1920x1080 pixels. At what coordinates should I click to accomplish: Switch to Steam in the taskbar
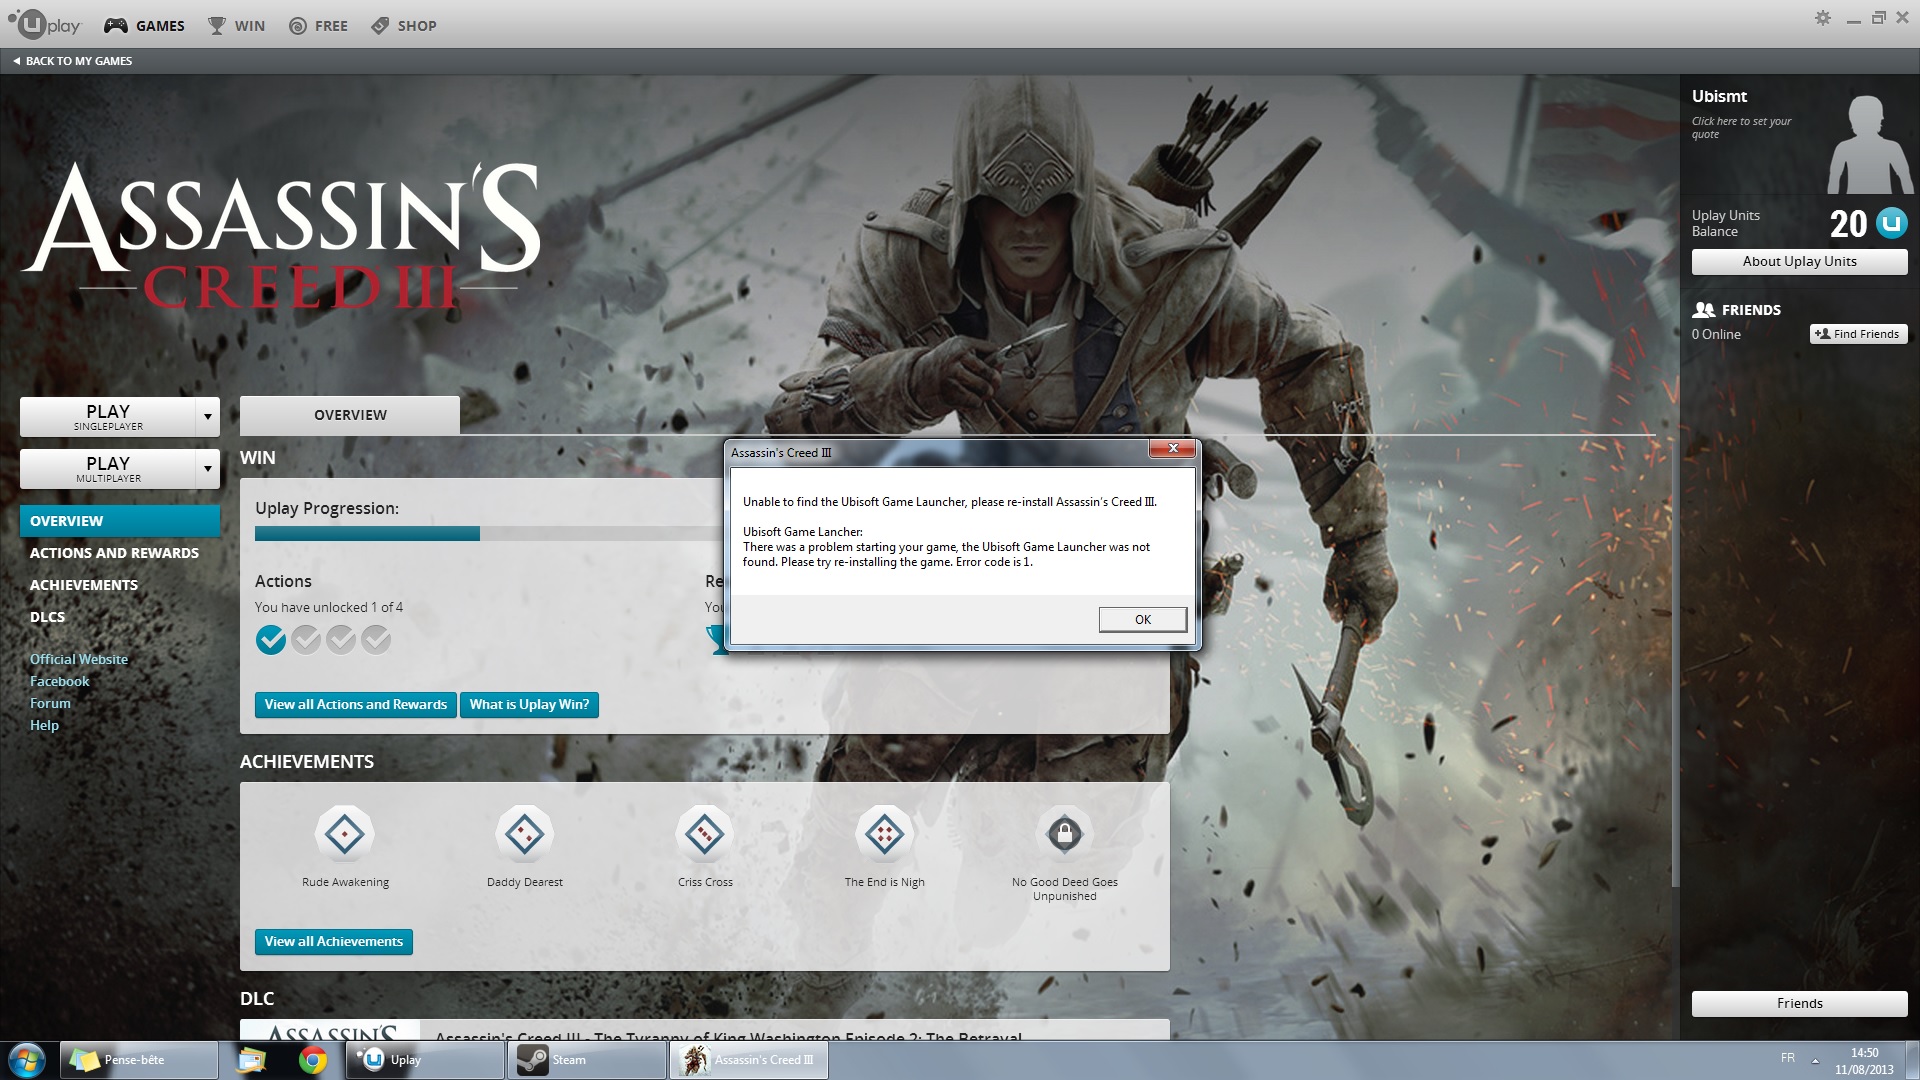[x=588, y=1060]
